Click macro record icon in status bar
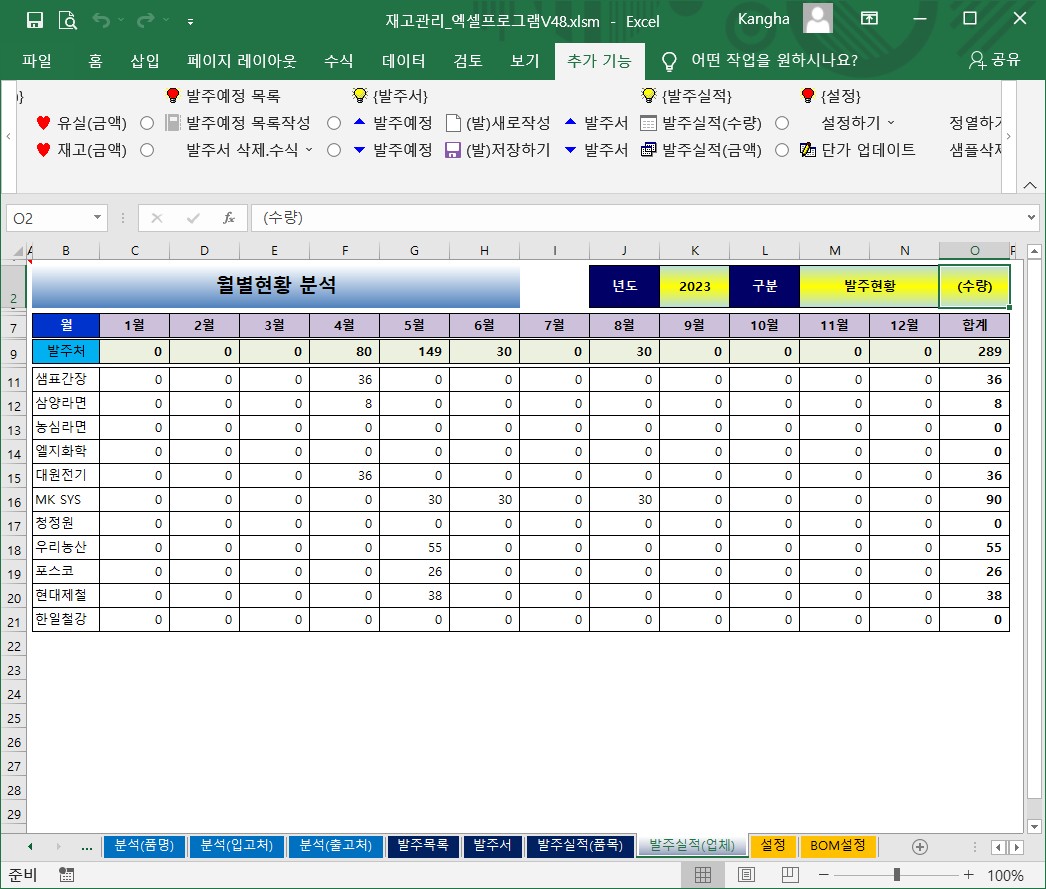 click(67, 874)
